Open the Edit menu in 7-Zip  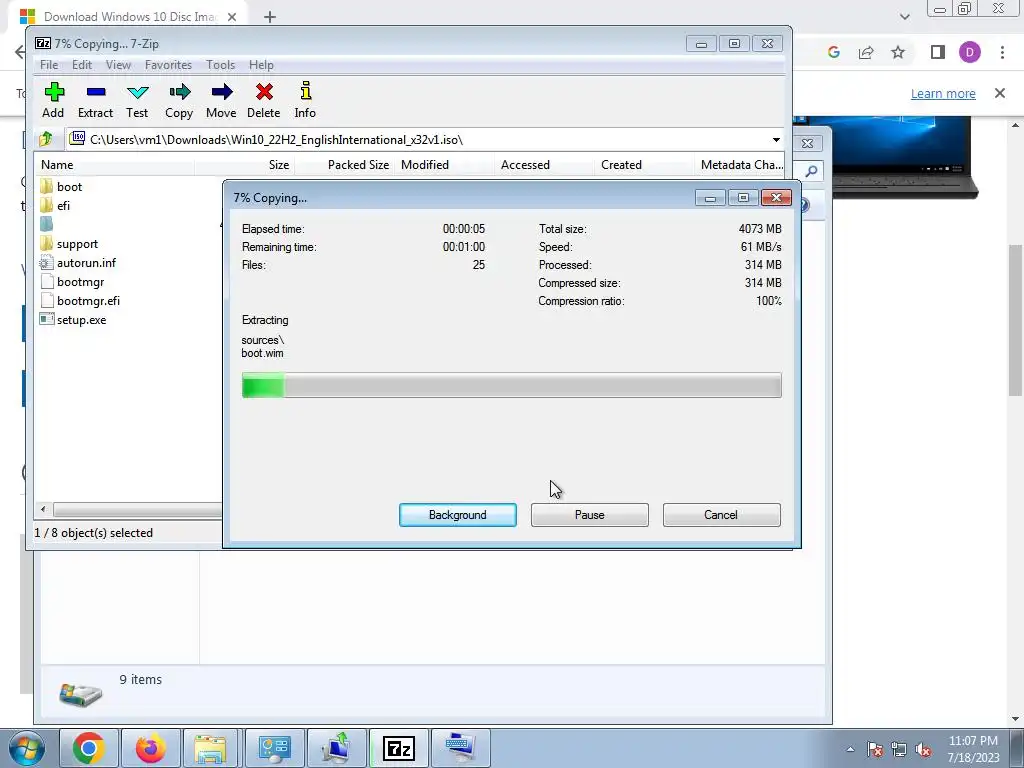coord(82,65)
